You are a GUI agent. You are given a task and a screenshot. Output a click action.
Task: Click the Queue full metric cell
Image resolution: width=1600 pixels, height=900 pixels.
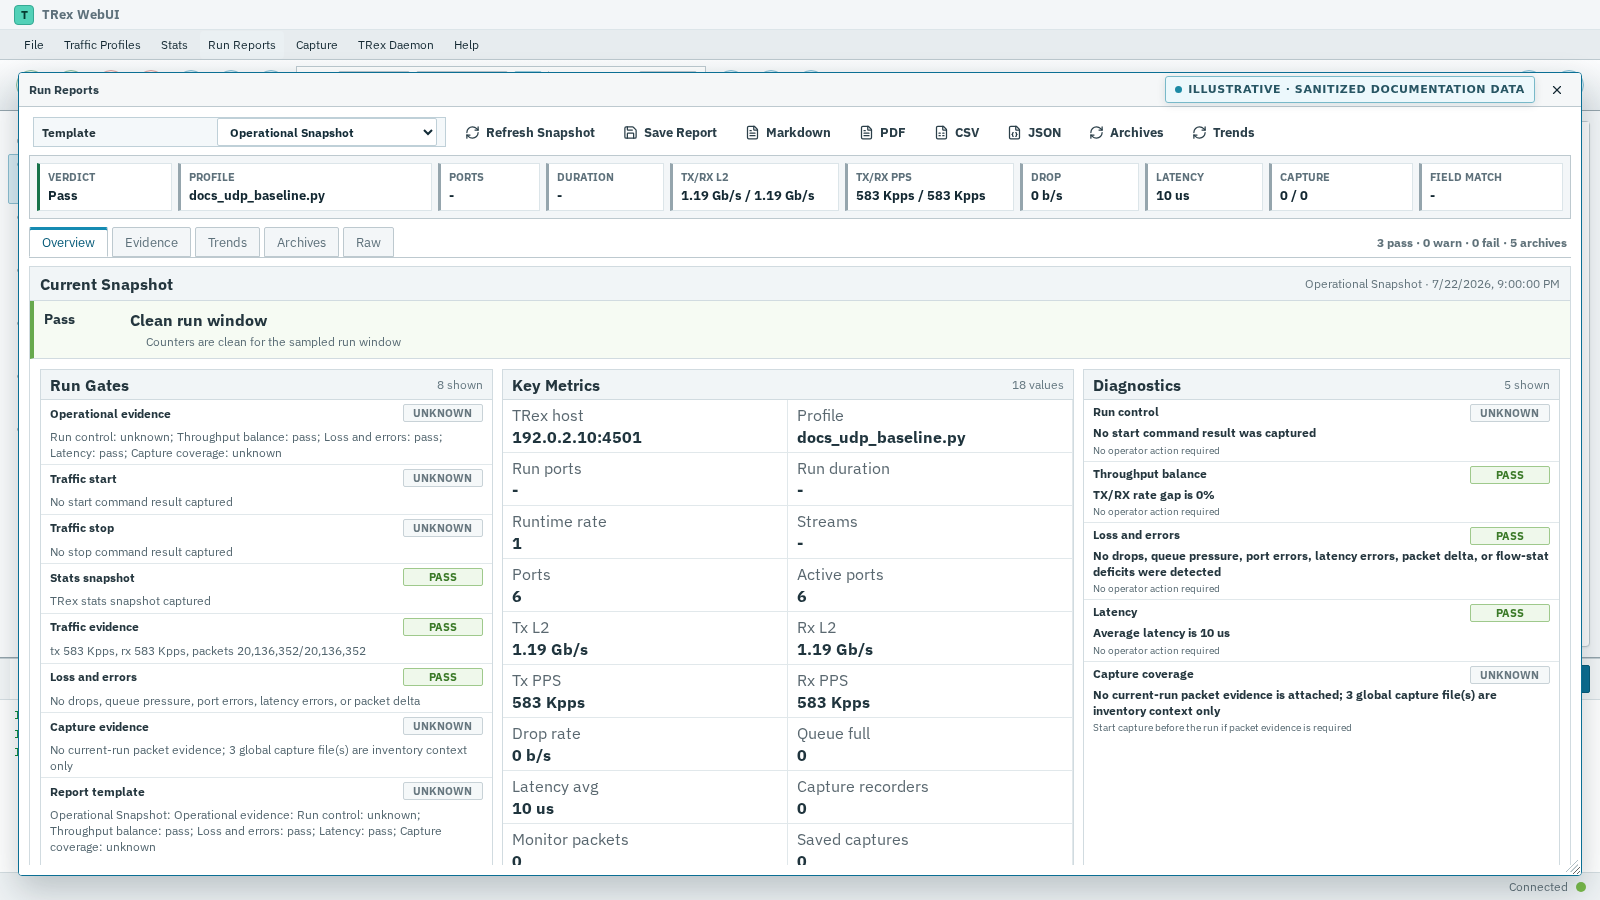930,744
